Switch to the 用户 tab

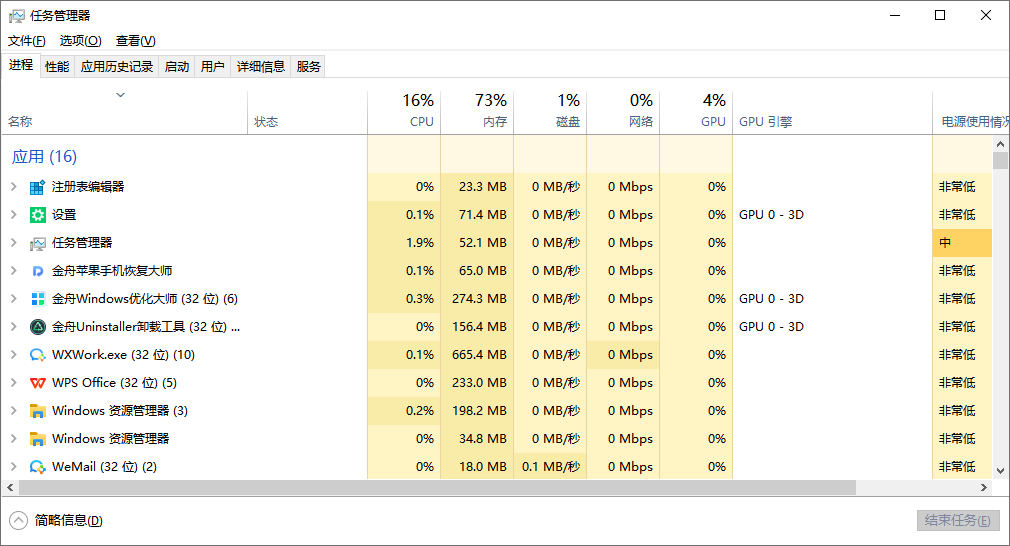click(213, 66)
